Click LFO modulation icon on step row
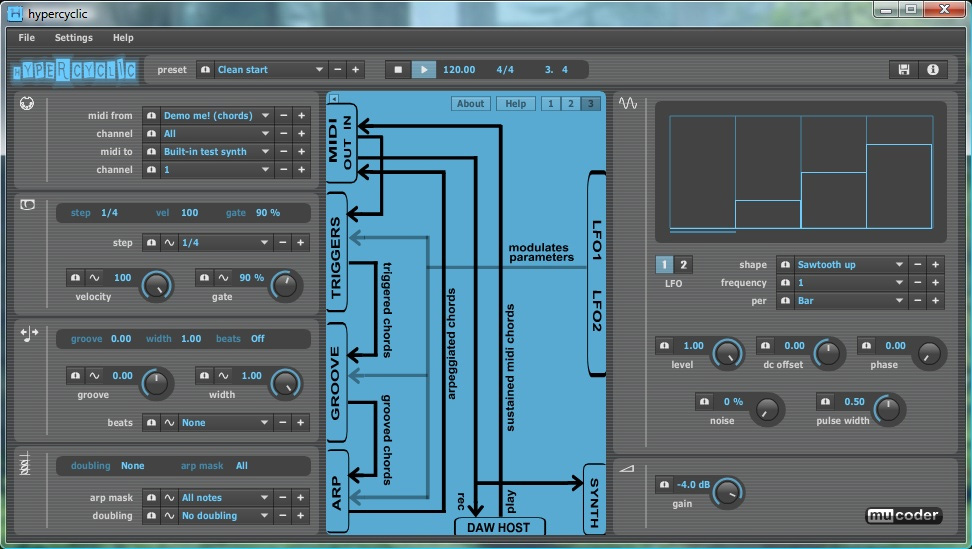Screen dimensions: 972x549 coord(169,242)
